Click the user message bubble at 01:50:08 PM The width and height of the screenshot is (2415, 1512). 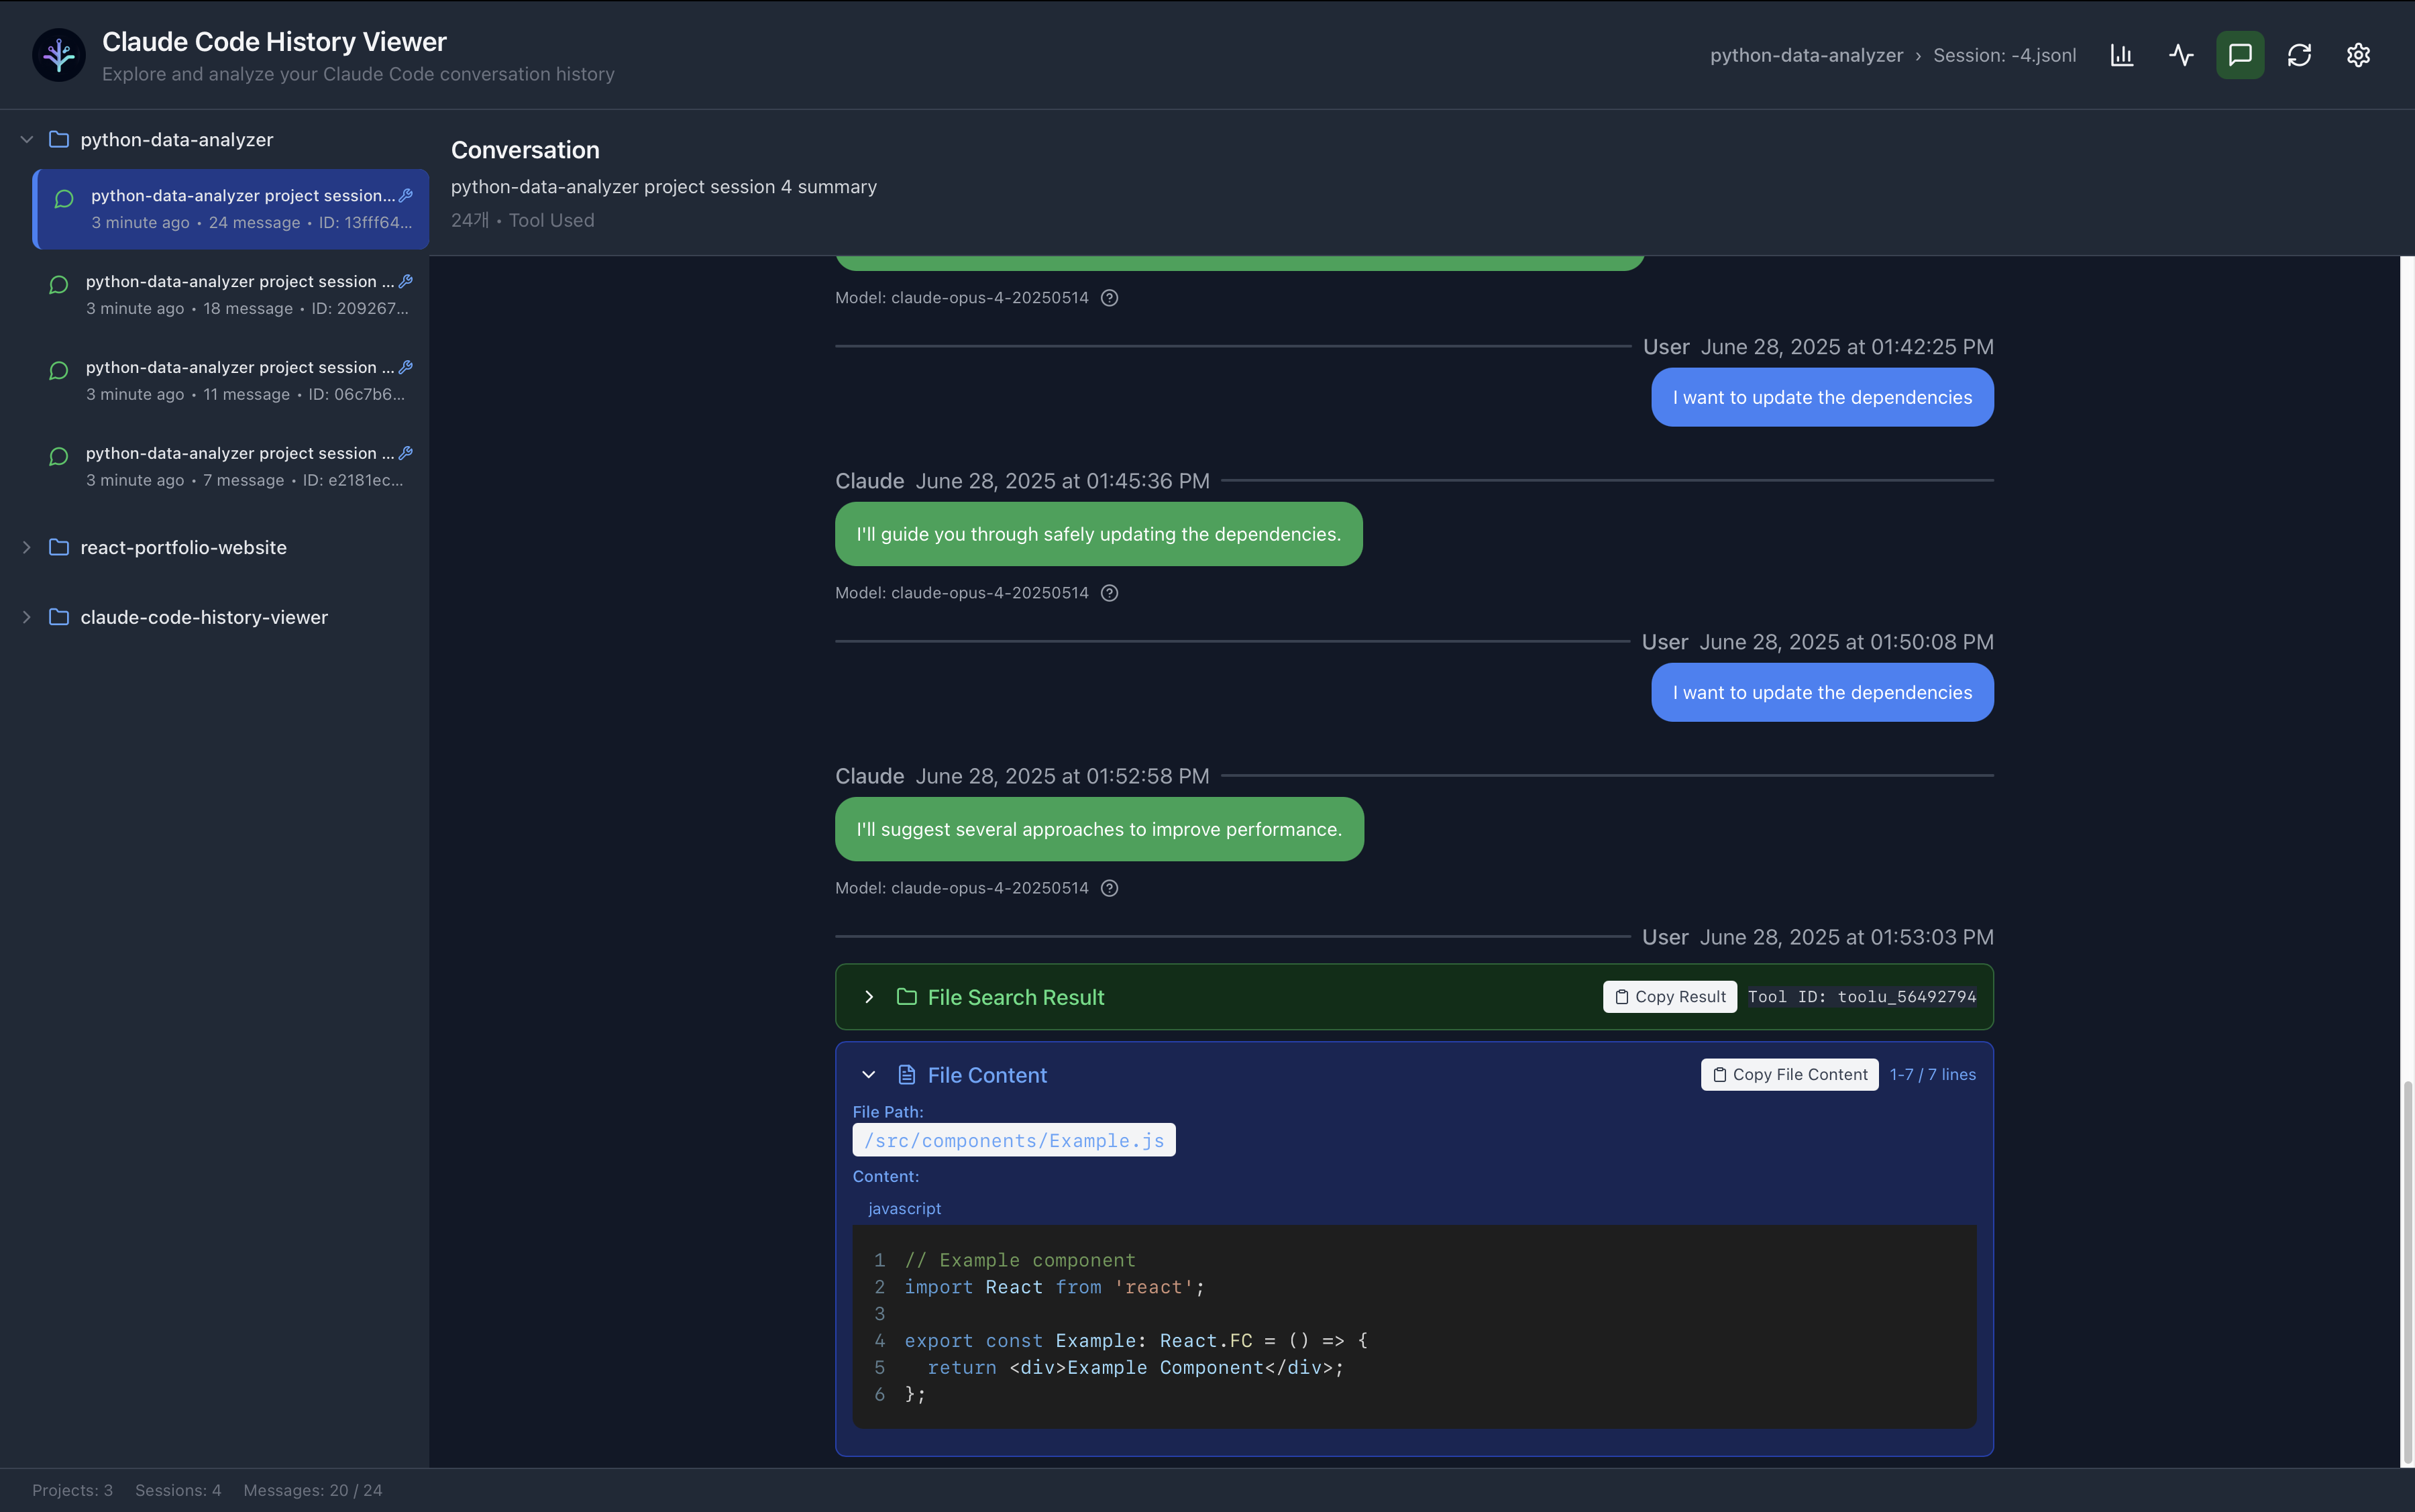[1822, 692]
